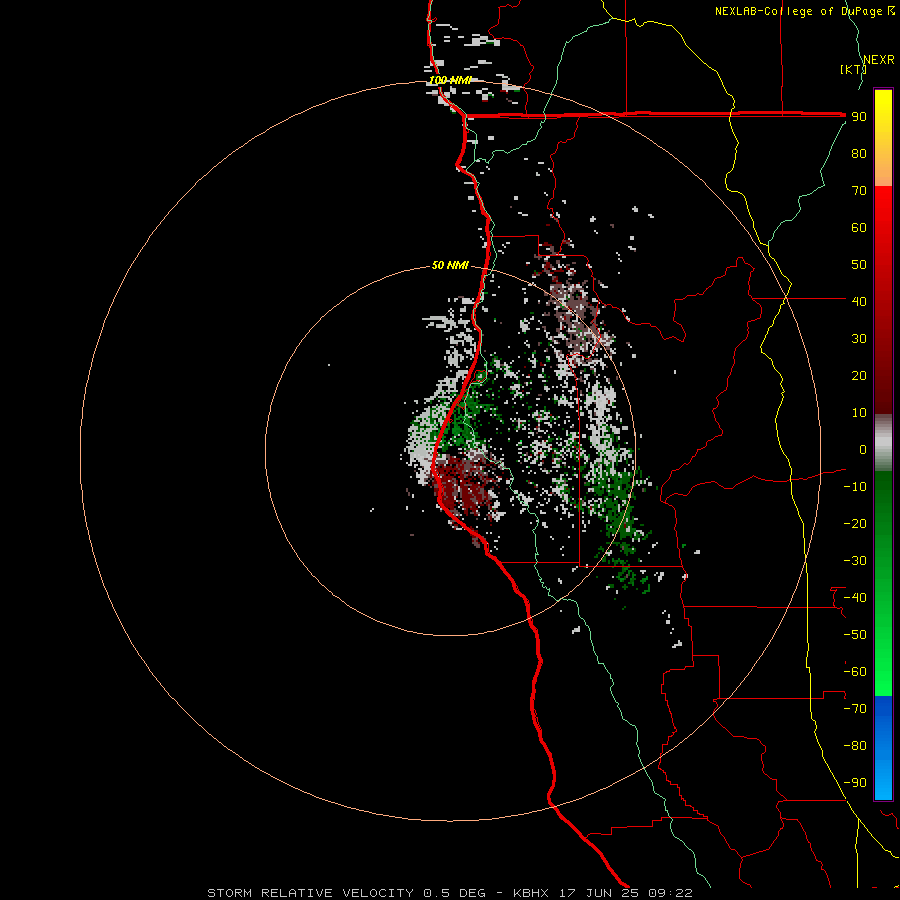Select the positive 70 scale value

click(x=859, y=191)
